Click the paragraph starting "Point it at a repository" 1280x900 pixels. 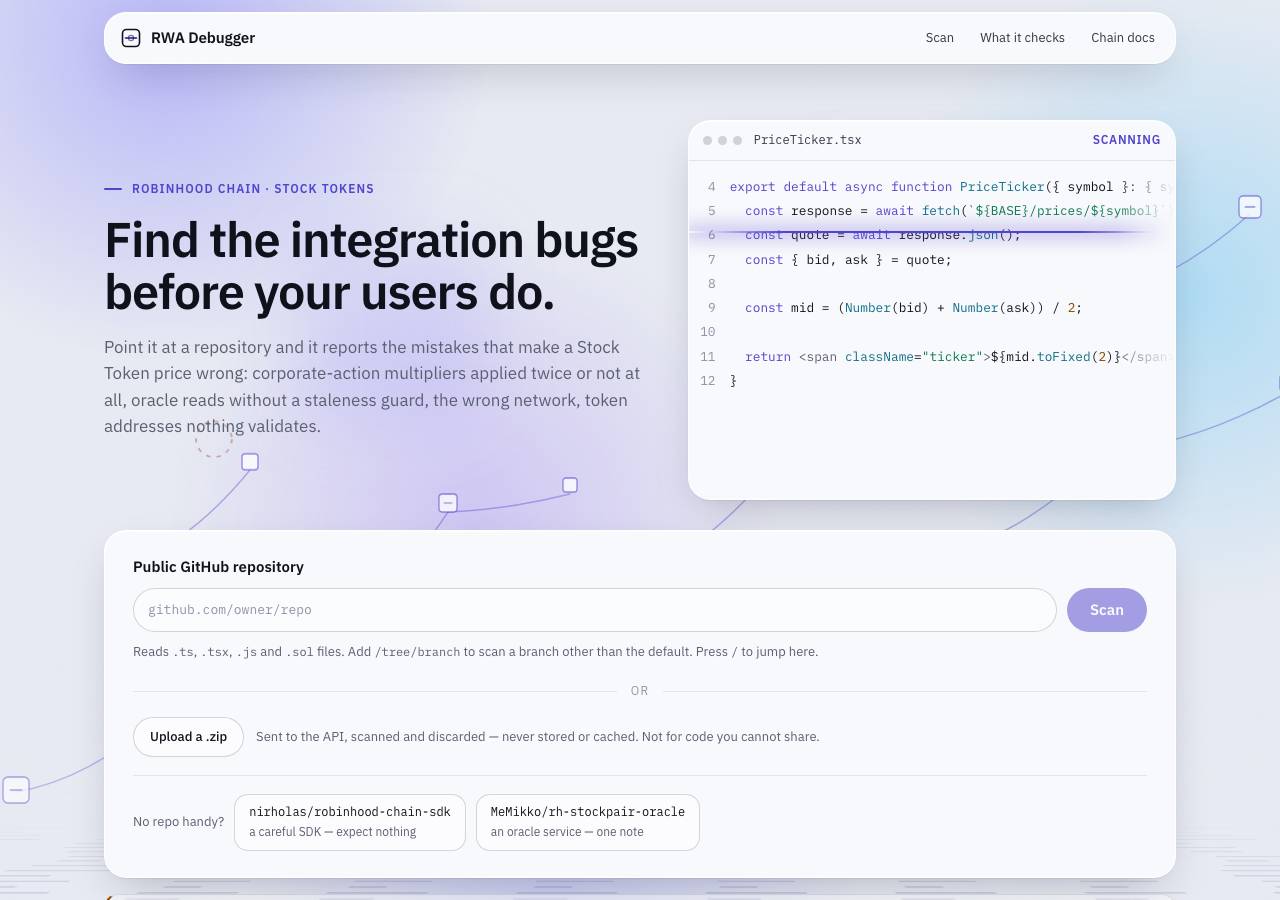click(x=372, y=387)
